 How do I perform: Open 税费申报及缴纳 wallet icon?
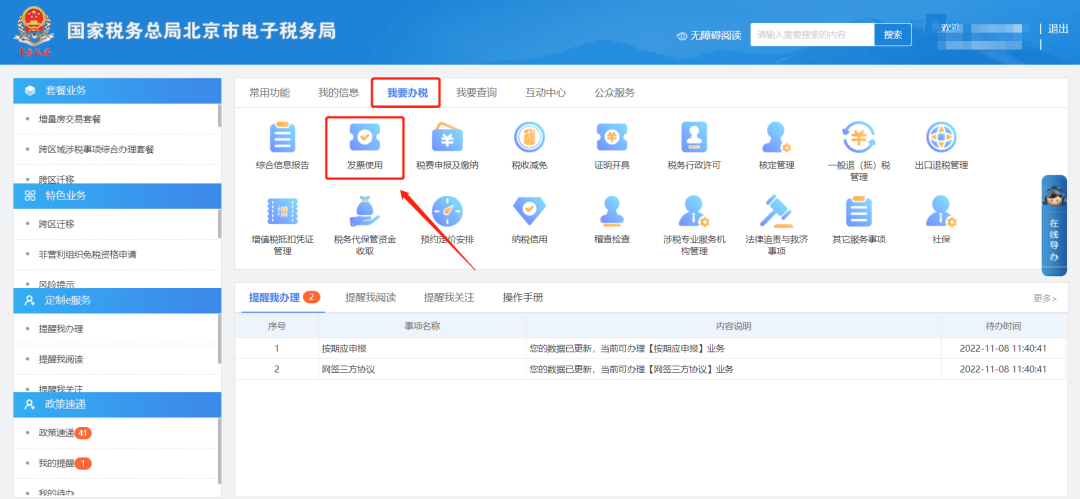447,138
